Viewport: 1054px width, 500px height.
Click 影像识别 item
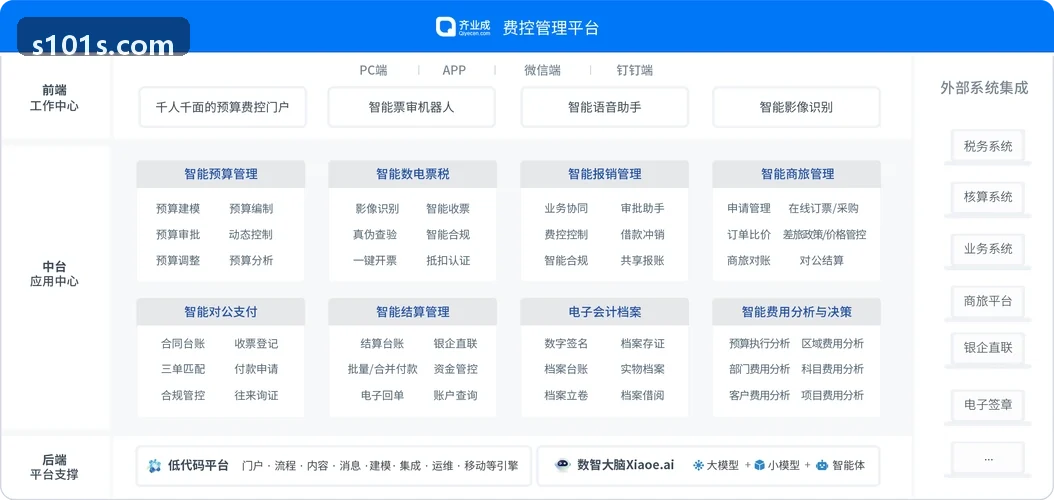click(376, 208)
